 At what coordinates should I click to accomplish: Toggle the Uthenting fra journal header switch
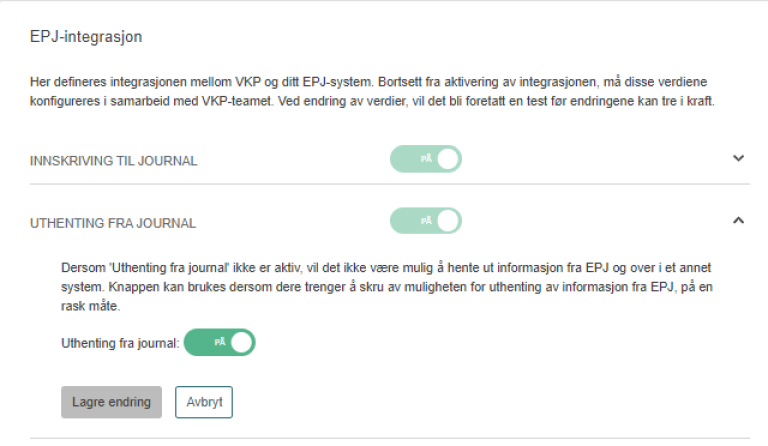coord(426,221)
